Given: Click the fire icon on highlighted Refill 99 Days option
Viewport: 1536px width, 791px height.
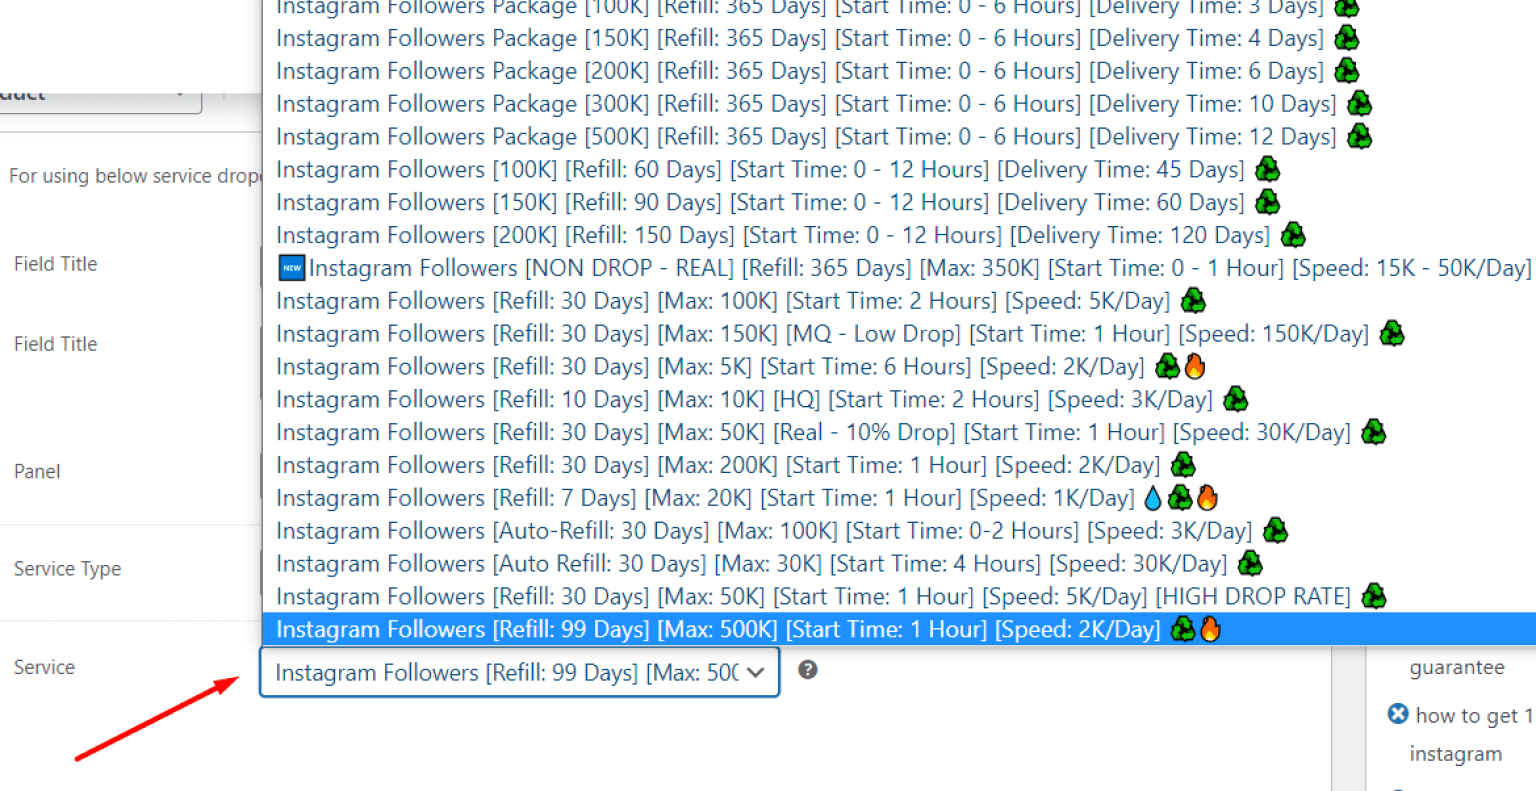Looking at the screenshot, I should click(1211, 629).
